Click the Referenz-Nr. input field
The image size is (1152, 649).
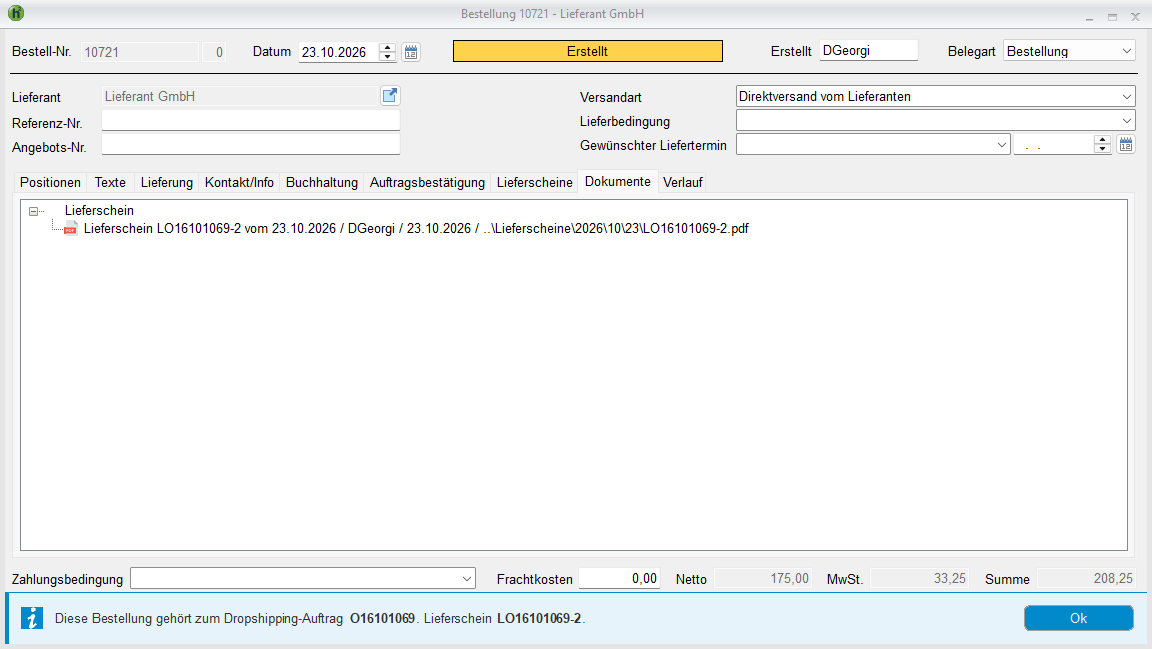(x=251, y=121)
